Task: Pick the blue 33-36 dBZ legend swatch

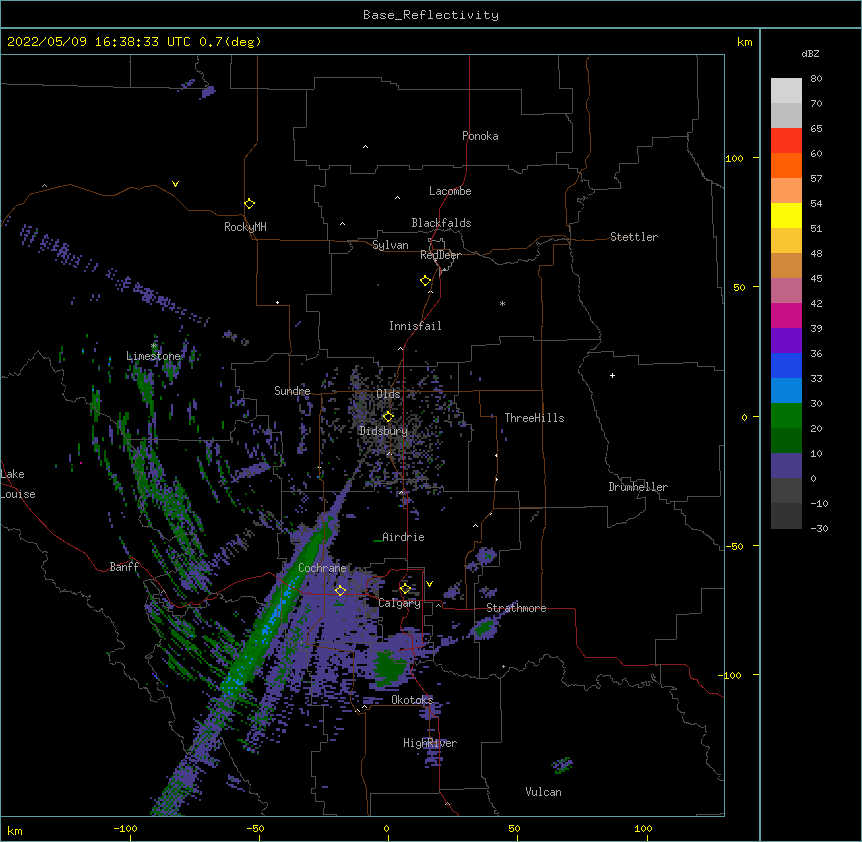Action: click(786, 365)
